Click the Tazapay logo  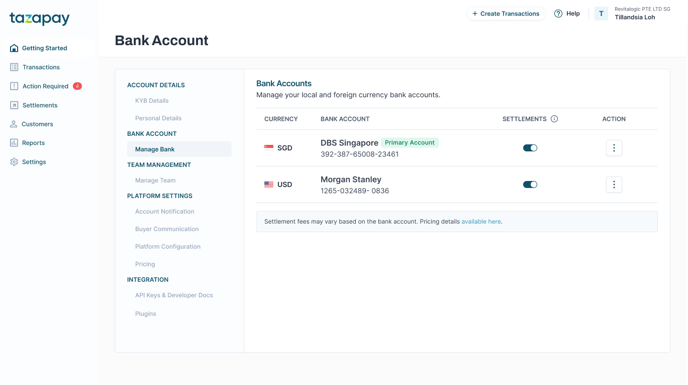pyautogui.click(x=39, y=18)
